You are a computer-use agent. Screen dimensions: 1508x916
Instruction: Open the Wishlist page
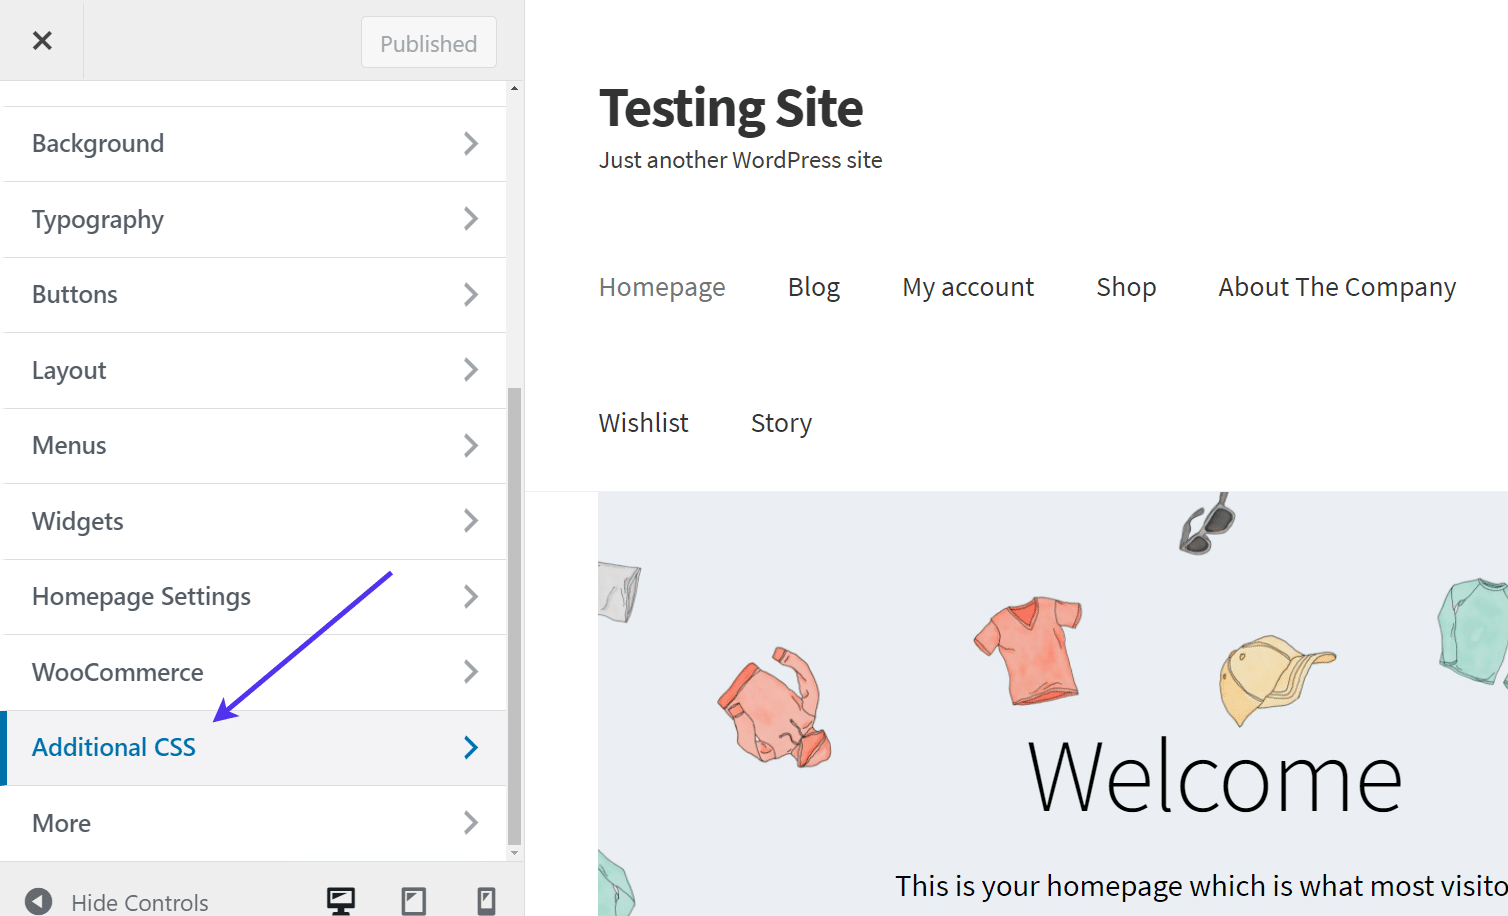[643, 422]
